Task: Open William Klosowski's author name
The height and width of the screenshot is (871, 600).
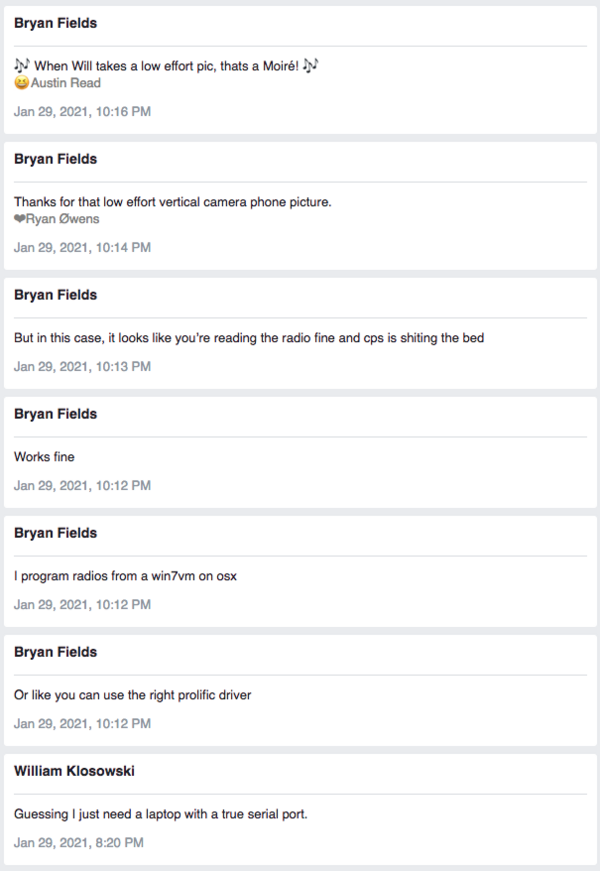Action: pos(73,771)
